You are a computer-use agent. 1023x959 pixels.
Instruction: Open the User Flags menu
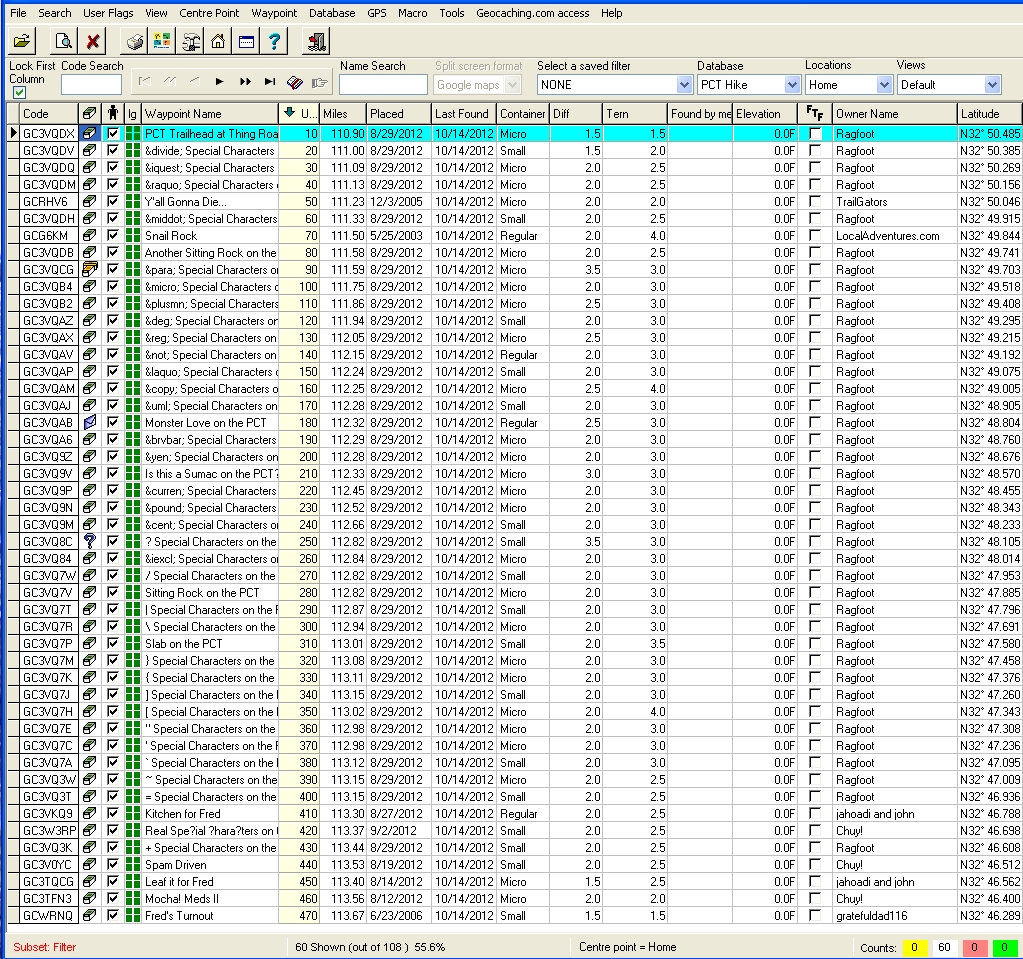pos(108,13)
